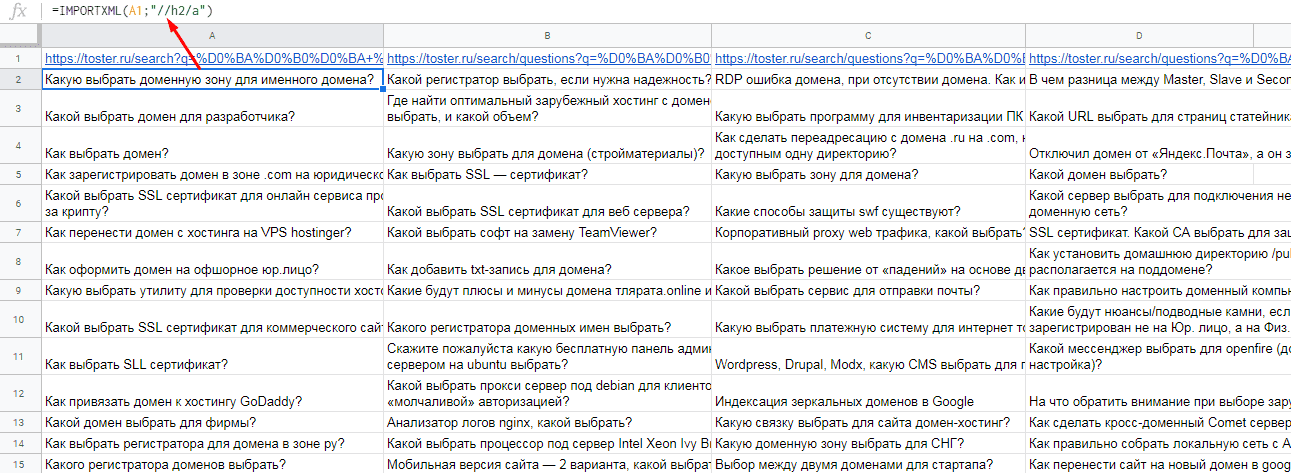This screenshot has height=473, width=1291.
Task: Select cell 'Какую доменную зону выбрать для СНГ?'
Action: (x=869, y=443)
